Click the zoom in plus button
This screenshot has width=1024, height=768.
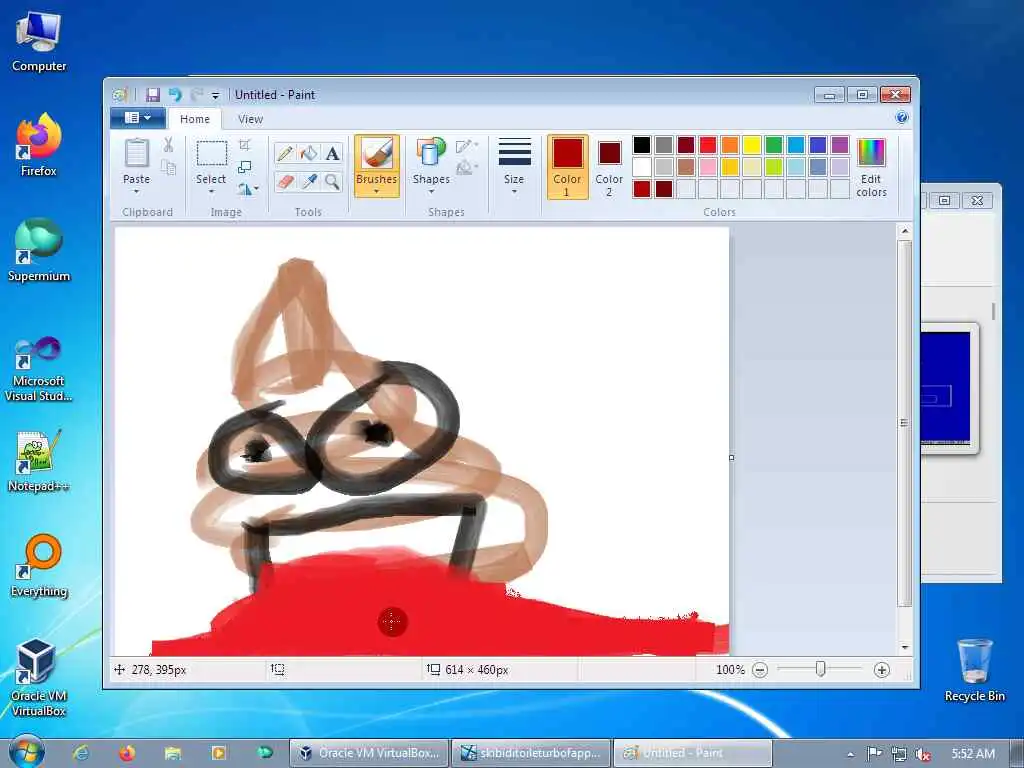click(882, 670)
